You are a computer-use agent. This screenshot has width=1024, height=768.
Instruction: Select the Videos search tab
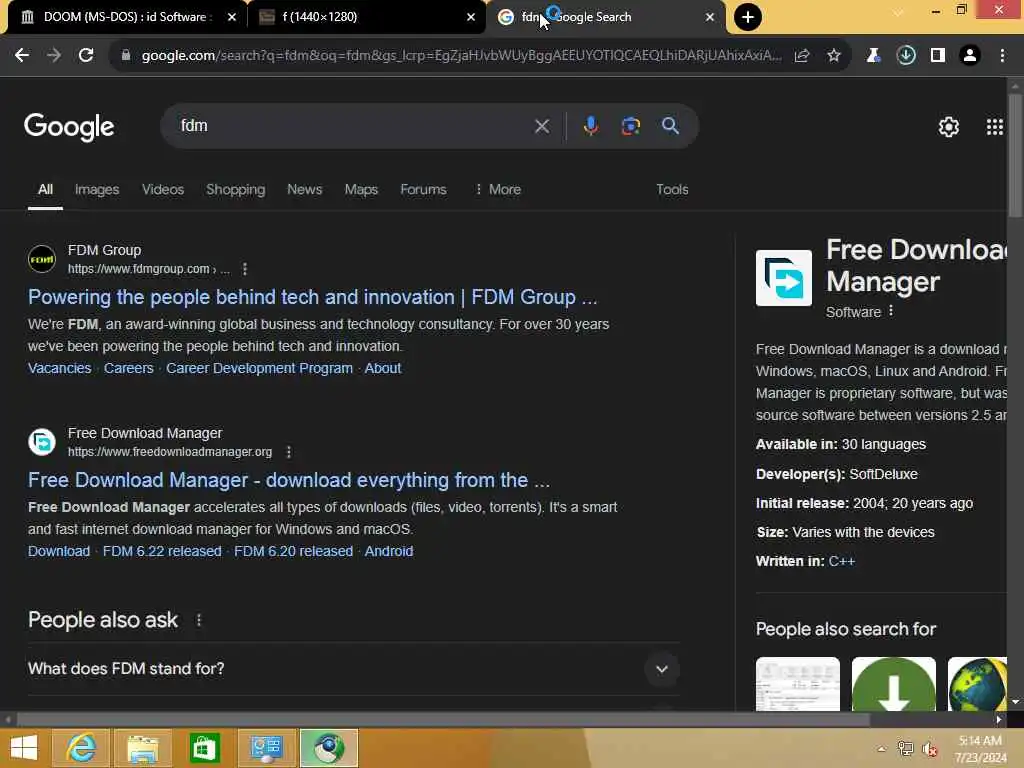[x=163, y=189]
